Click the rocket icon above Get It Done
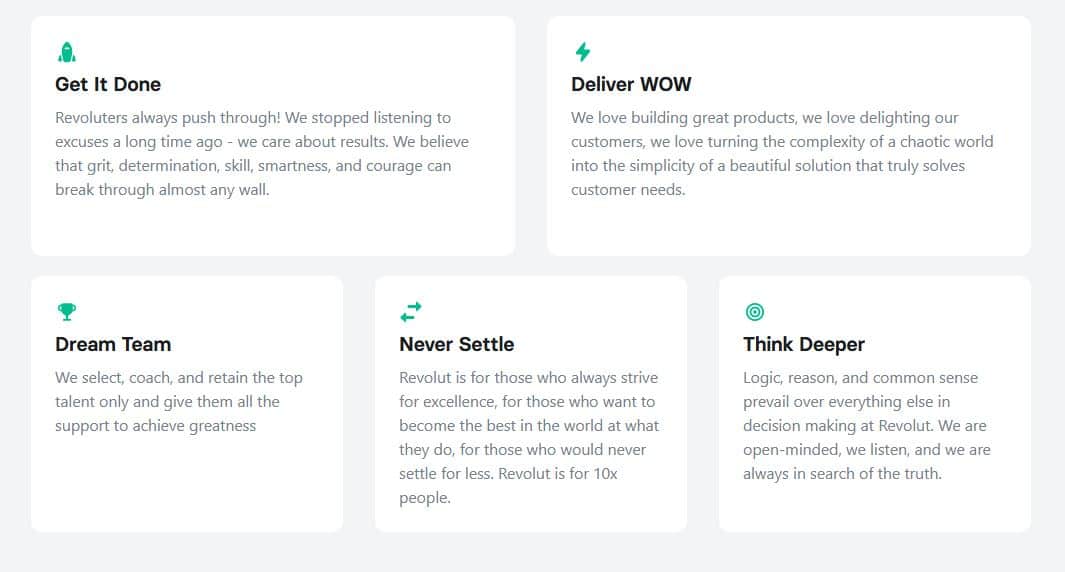This screenshot has height=572, width=1065. click(67, 52)
